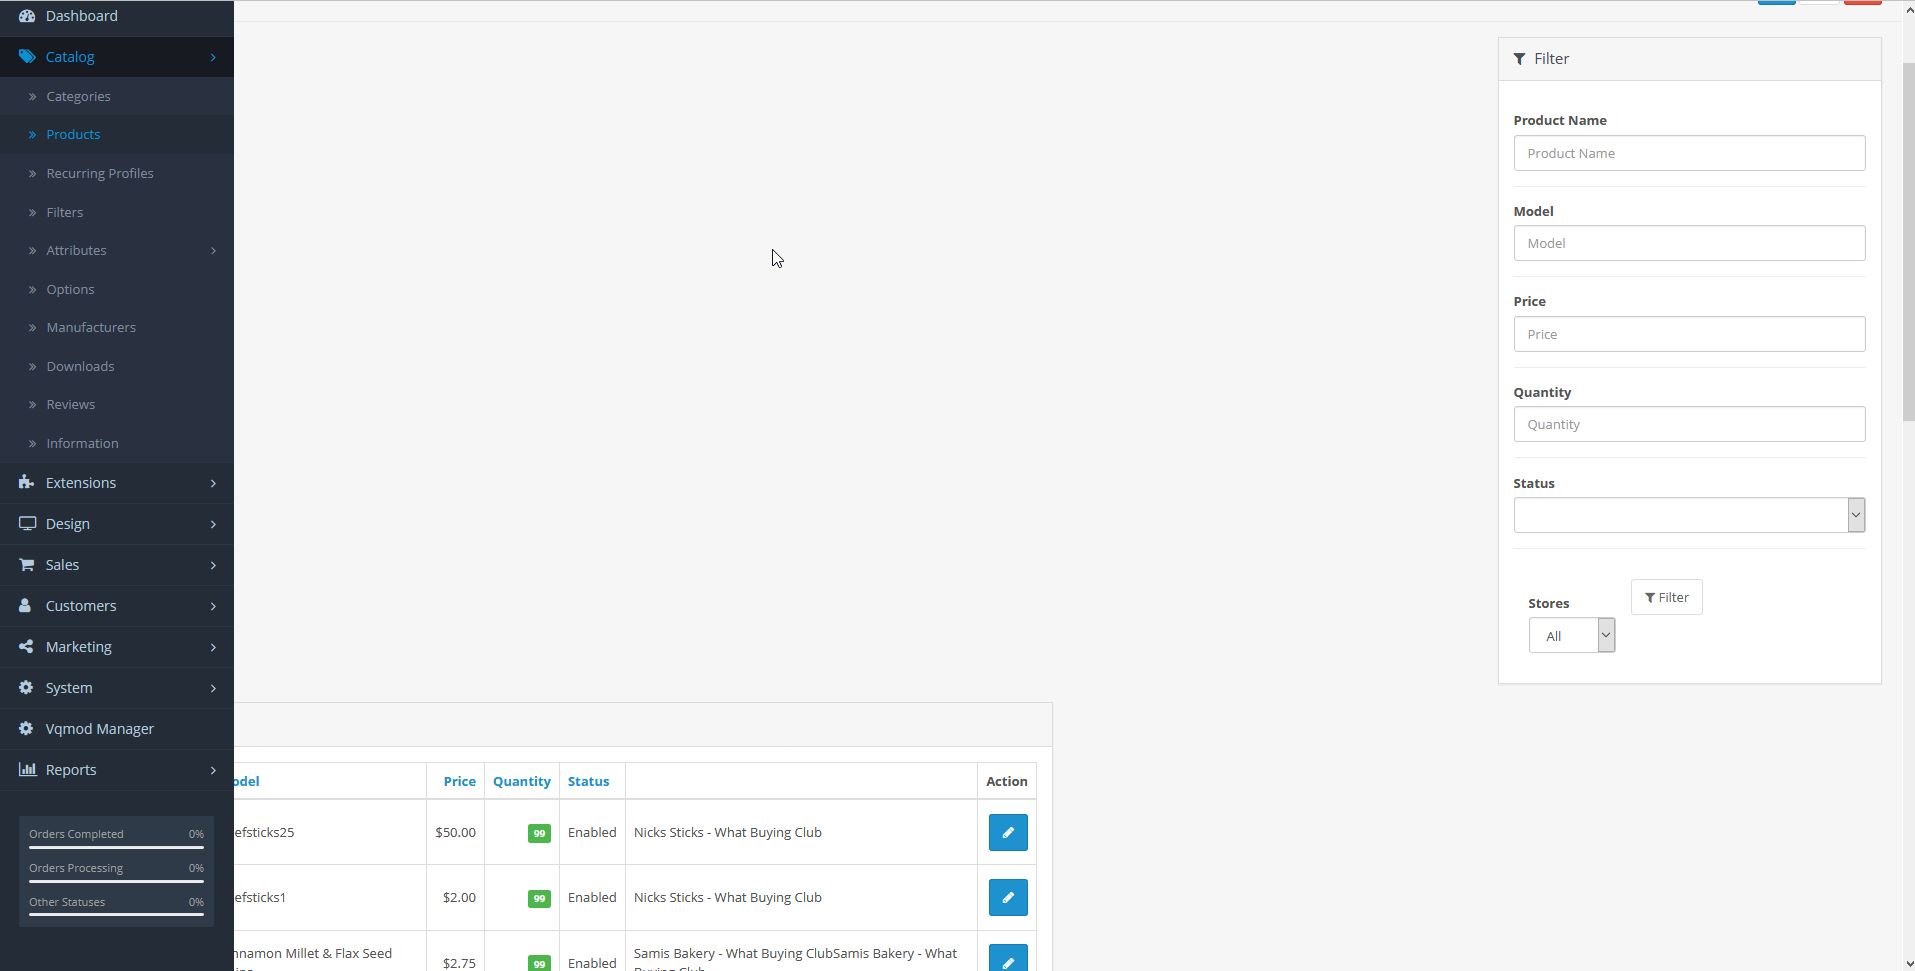Click the Dashboard gauge icon
This screenshot has height=971, width=1915.
(x=27, y=16)
